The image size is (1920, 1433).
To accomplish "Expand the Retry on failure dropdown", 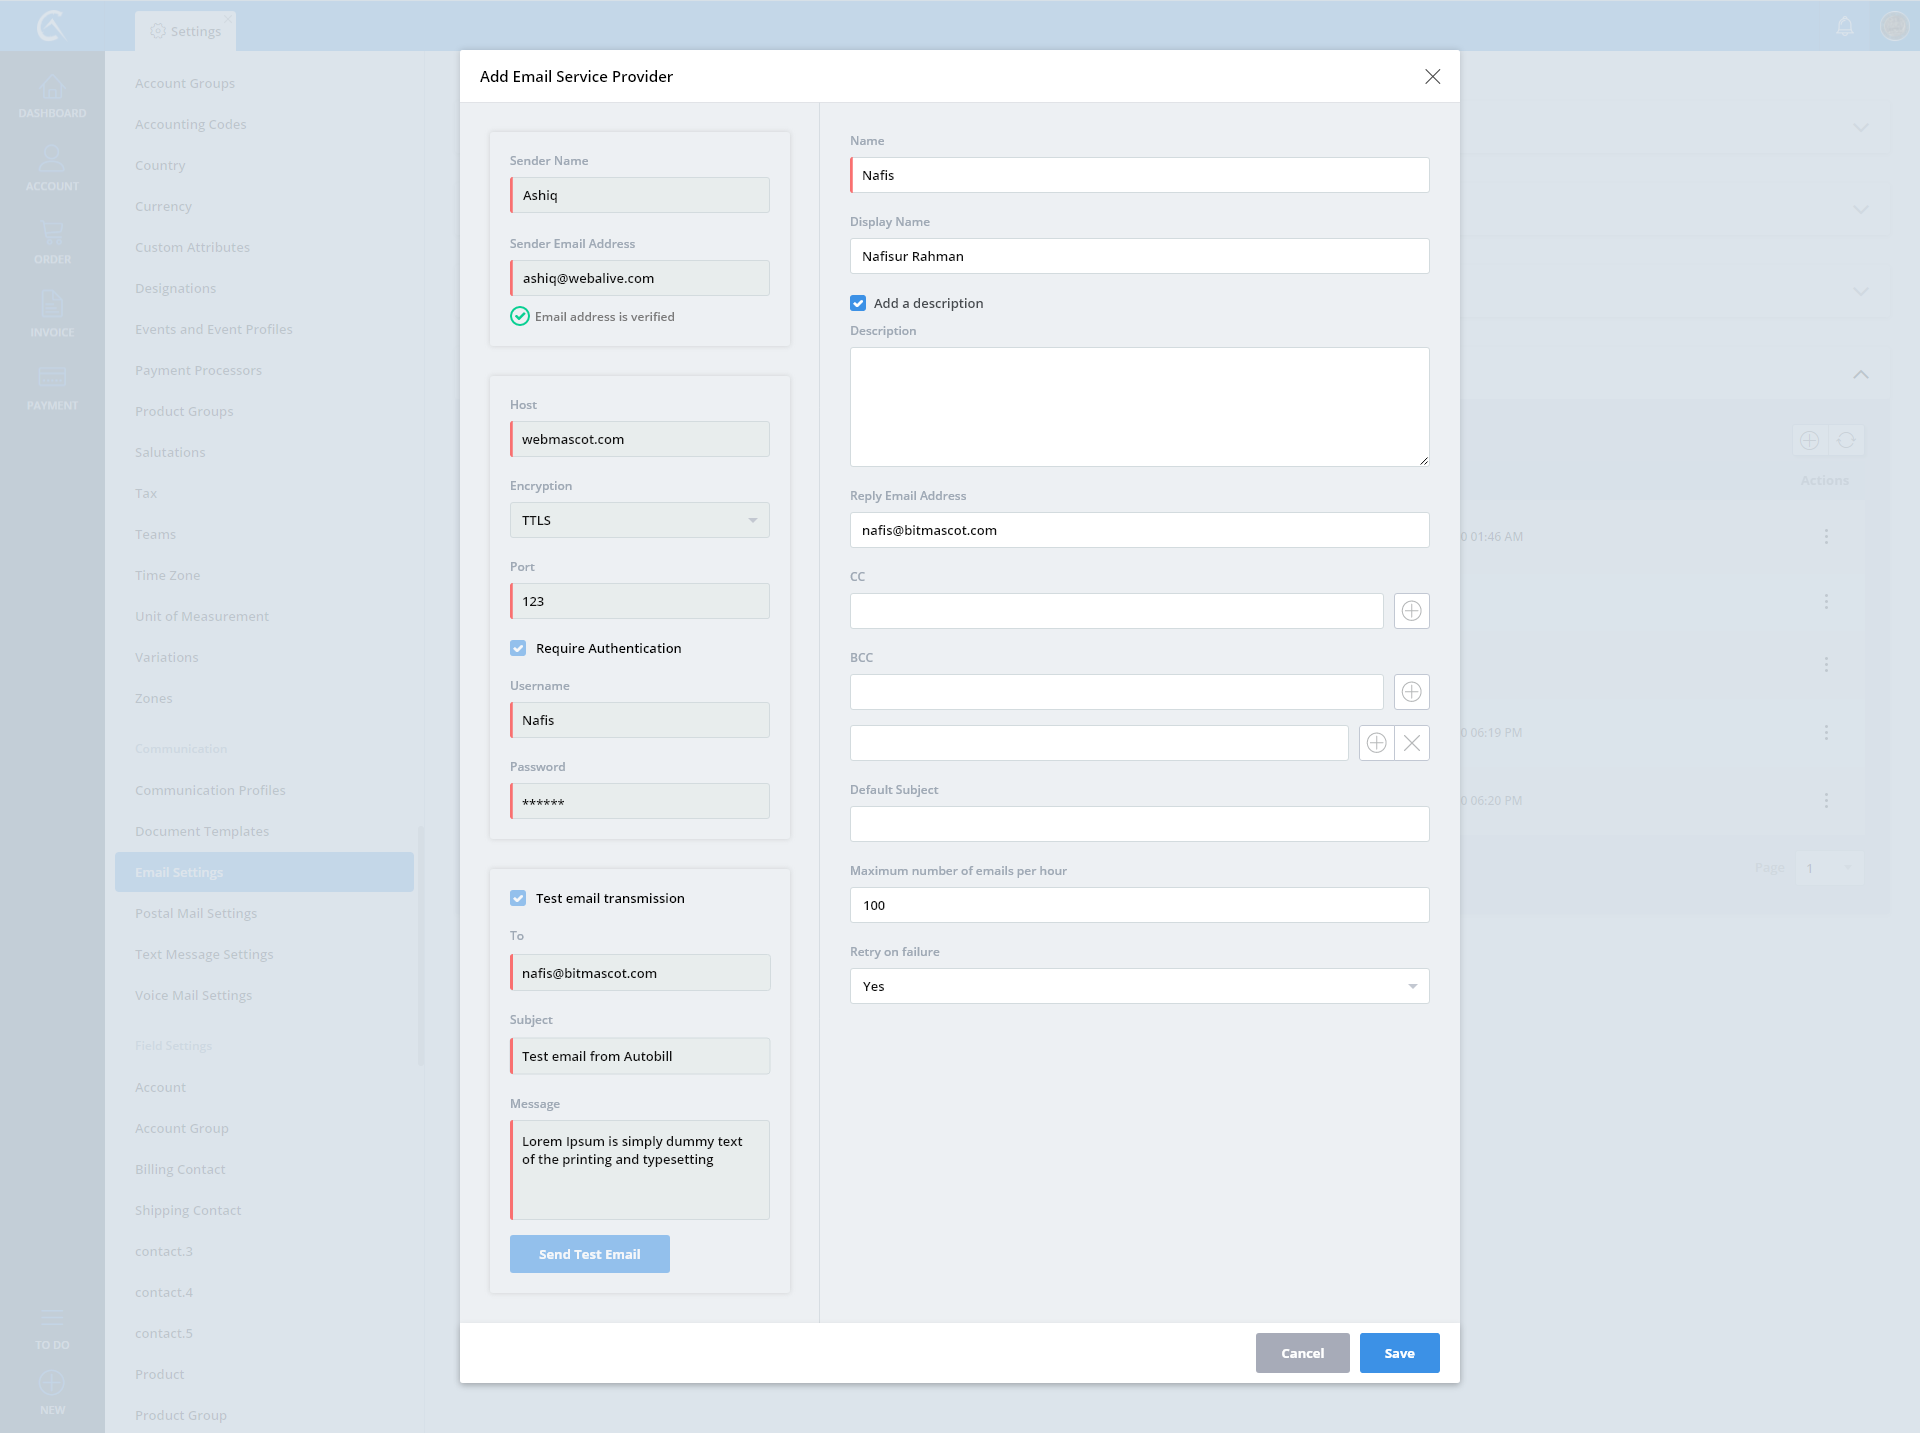I will [1139, 986].
